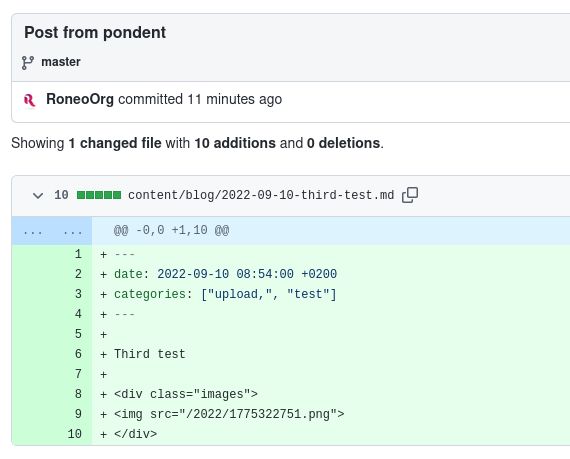Click the commit title Post from pondent
The image size is (570, 459).
click(x=95, y=32)
